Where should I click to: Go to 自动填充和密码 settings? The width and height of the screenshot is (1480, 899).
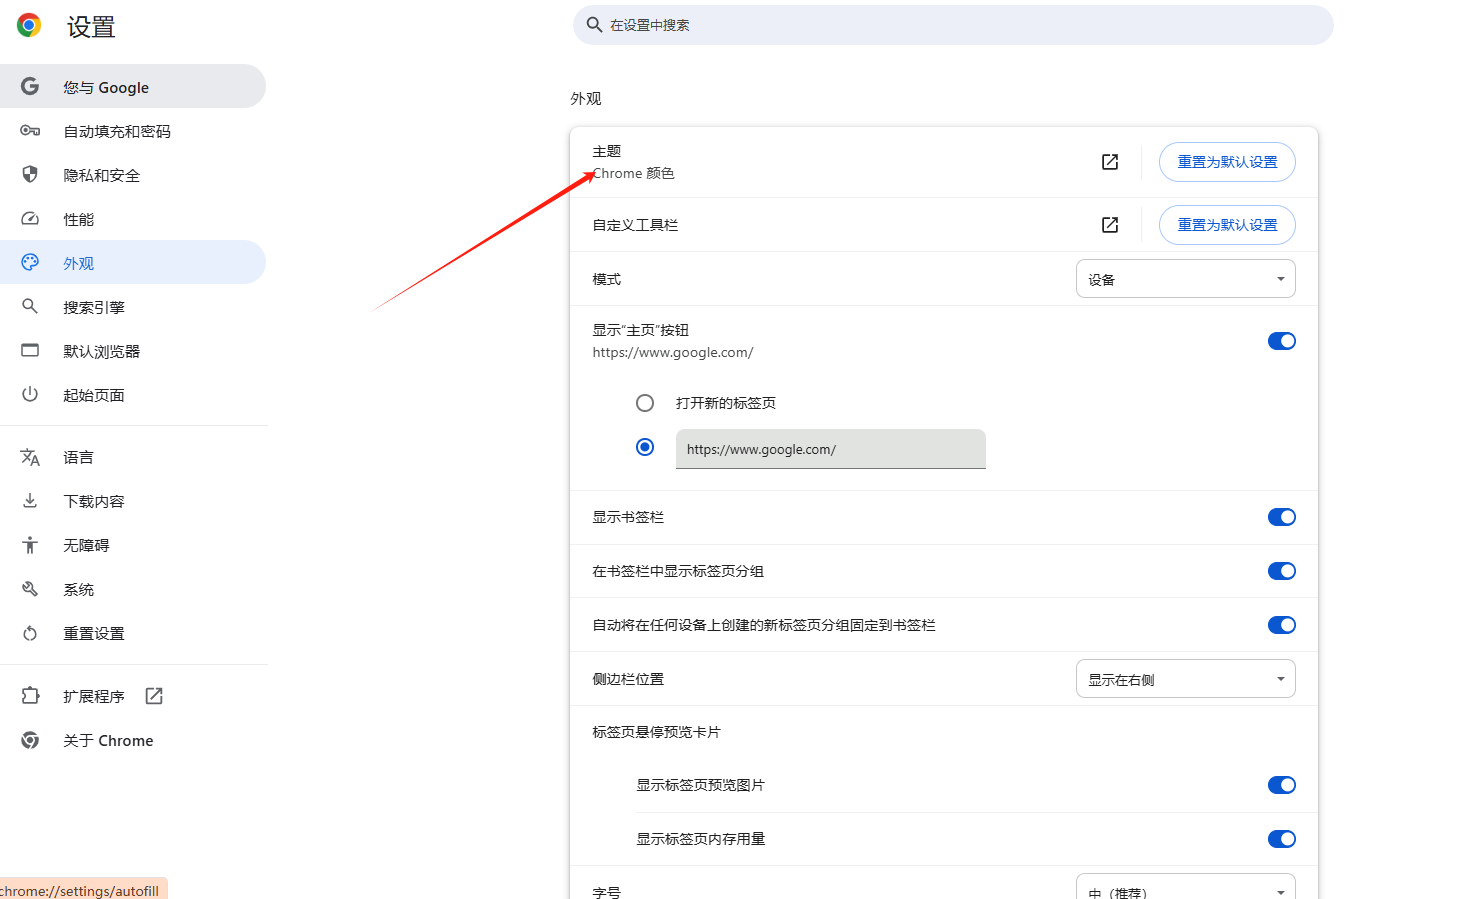(x=133, y=131)
